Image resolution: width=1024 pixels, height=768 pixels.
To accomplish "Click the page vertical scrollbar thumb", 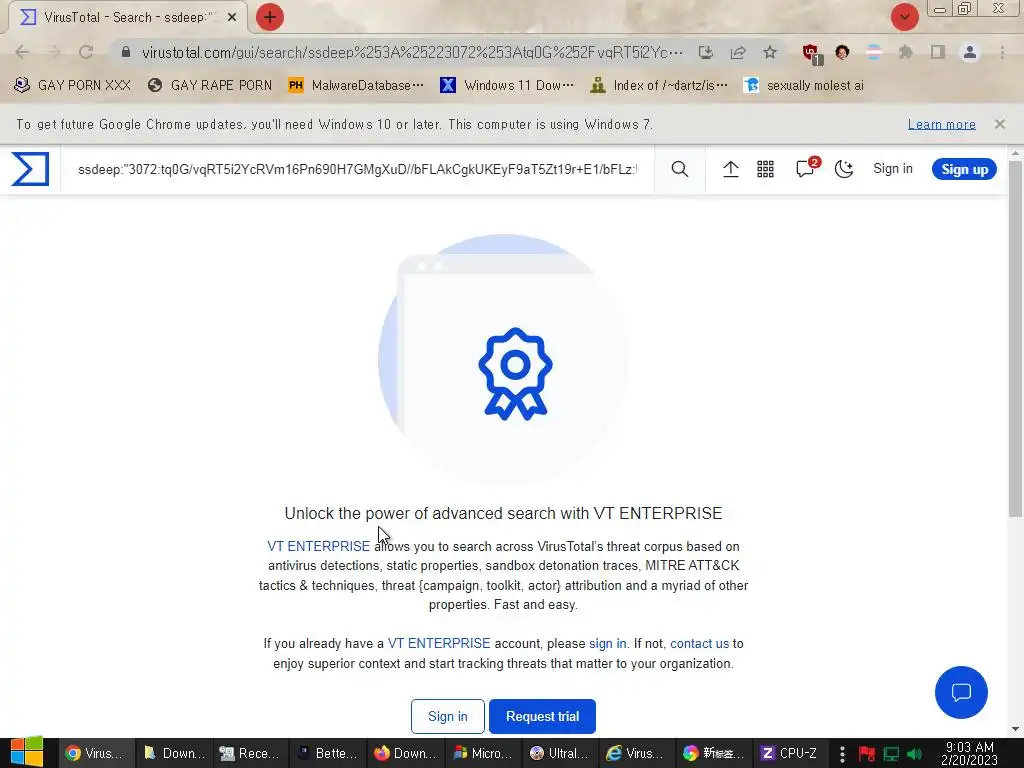I will click(1016, 338).
